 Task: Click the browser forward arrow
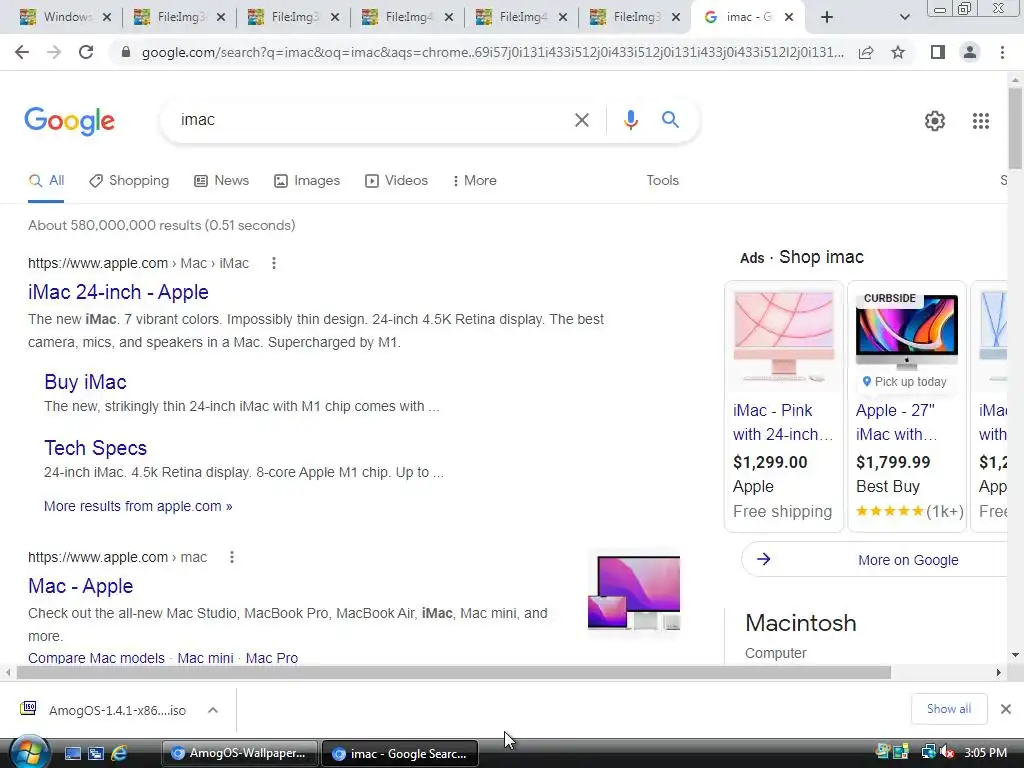coord(54,52)
